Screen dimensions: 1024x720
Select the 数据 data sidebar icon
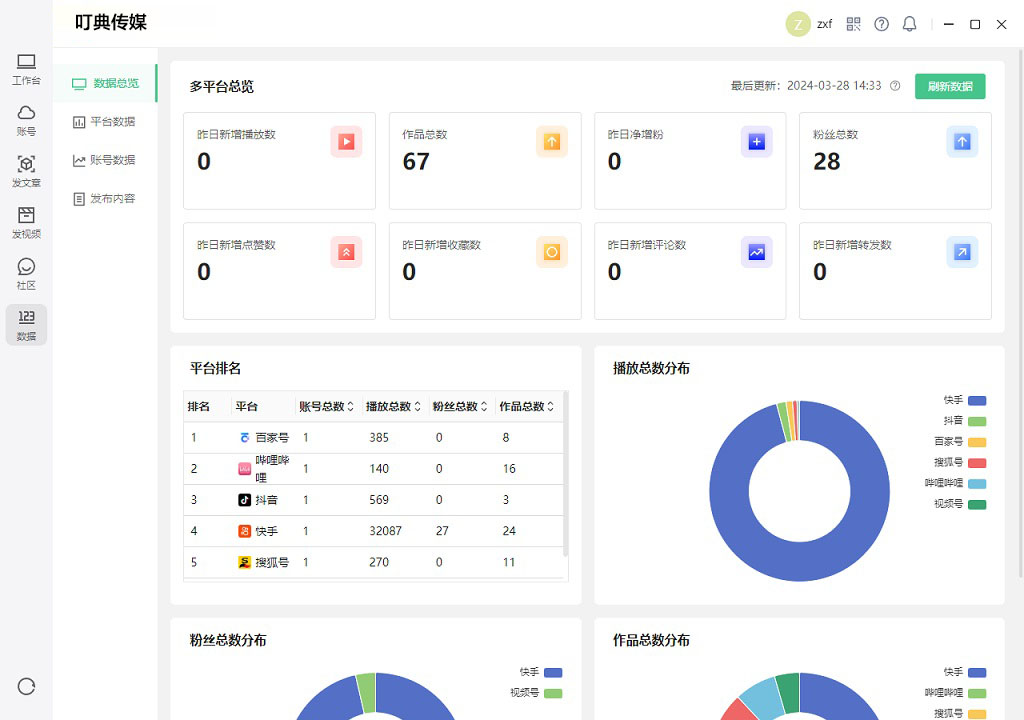[26, 325]
